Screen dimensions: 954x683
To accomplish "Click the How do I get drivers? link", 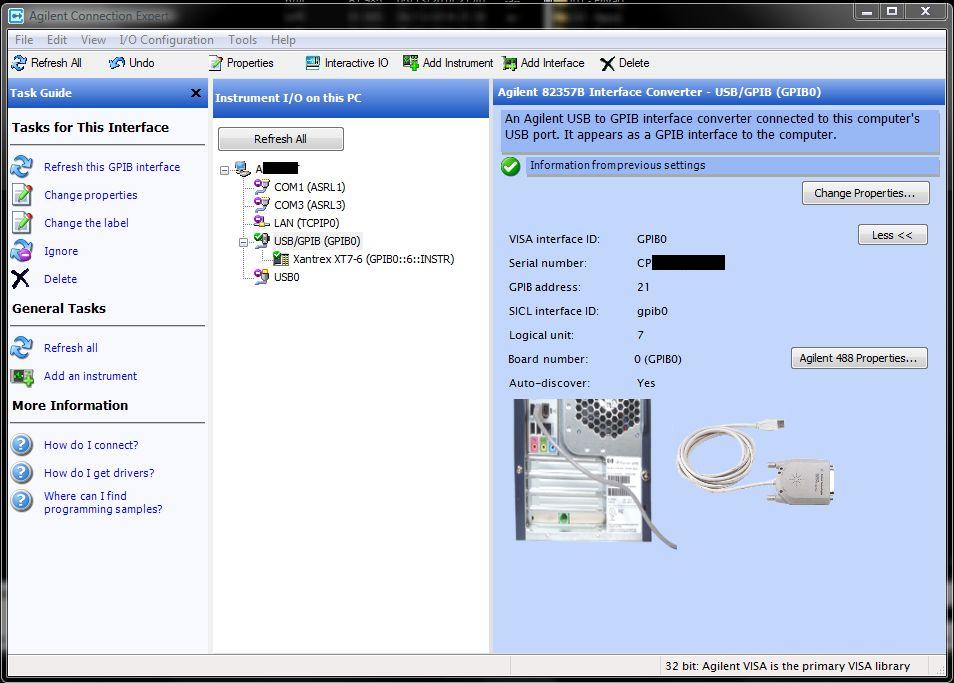I will pyautogui.click(x=99, y=473).
